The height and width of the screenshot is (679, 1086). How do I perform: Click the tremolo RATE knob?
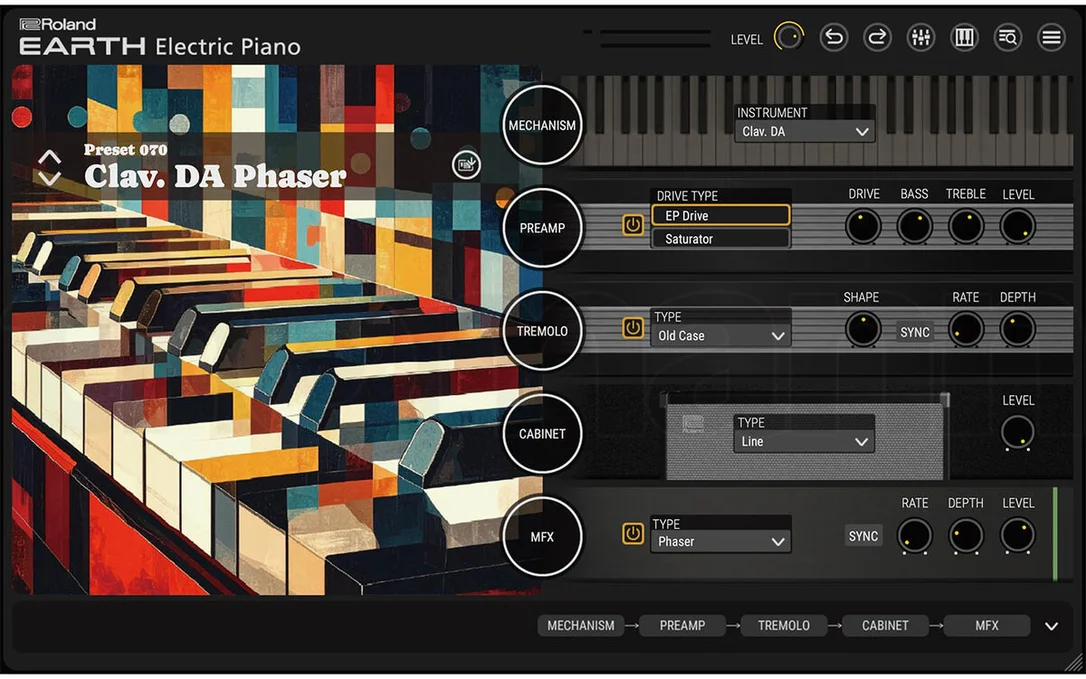(x=965, y=329)
